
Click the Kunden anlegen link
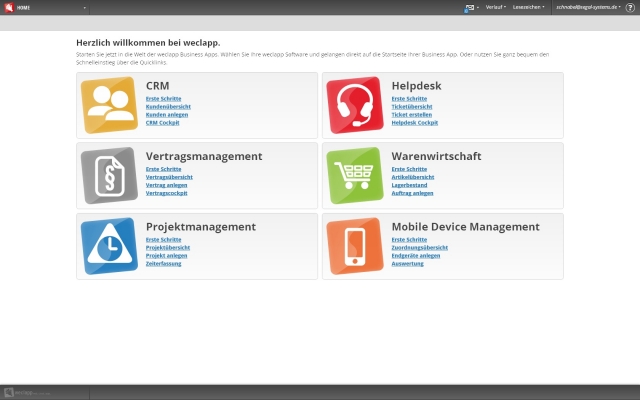coord(167,115)
